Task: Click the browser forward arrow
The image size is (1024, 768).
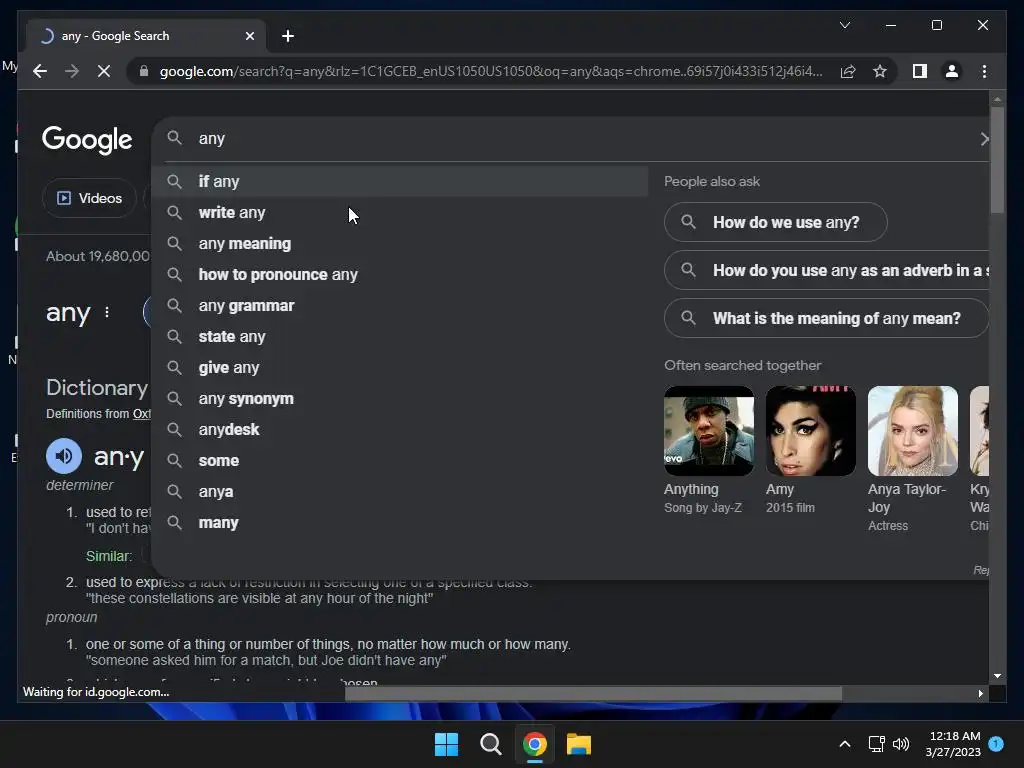Action: click(x=72, y=71)
